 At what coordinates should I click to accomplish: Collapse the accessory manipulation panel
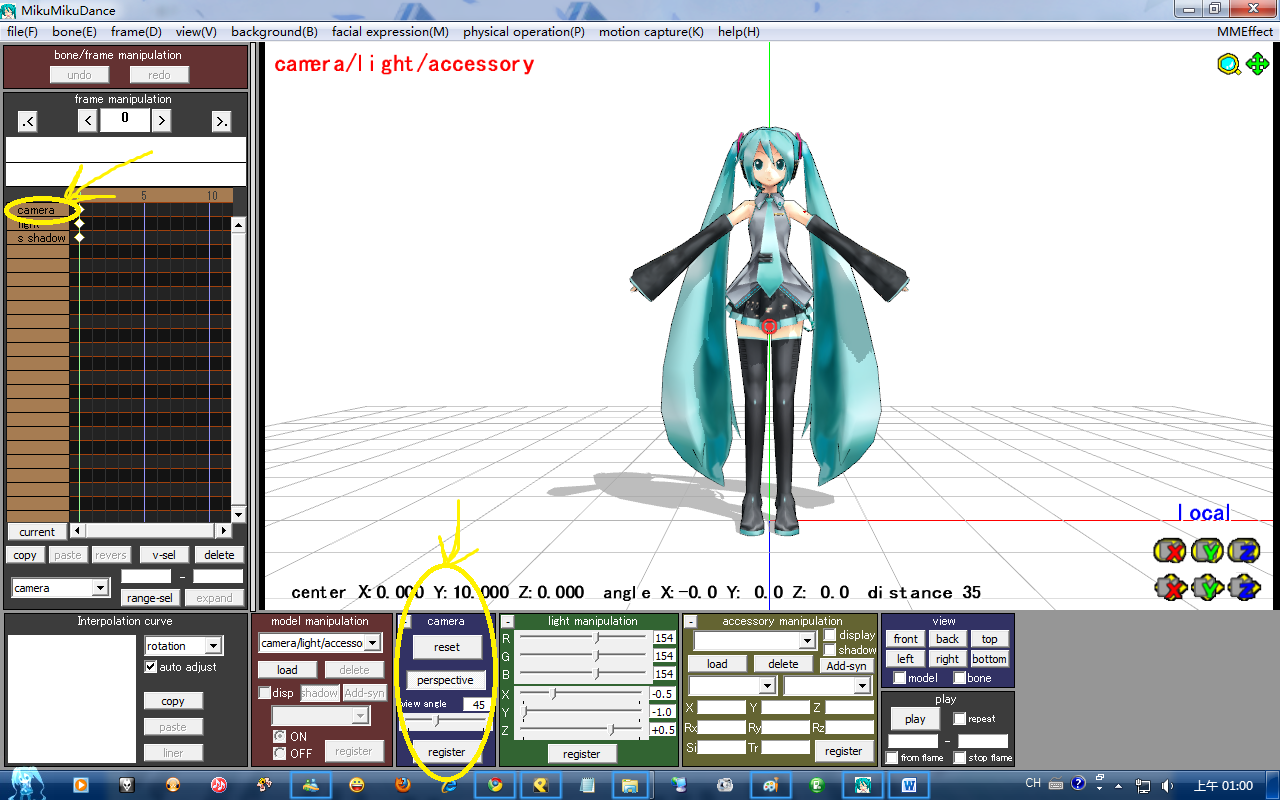[690, 622]
